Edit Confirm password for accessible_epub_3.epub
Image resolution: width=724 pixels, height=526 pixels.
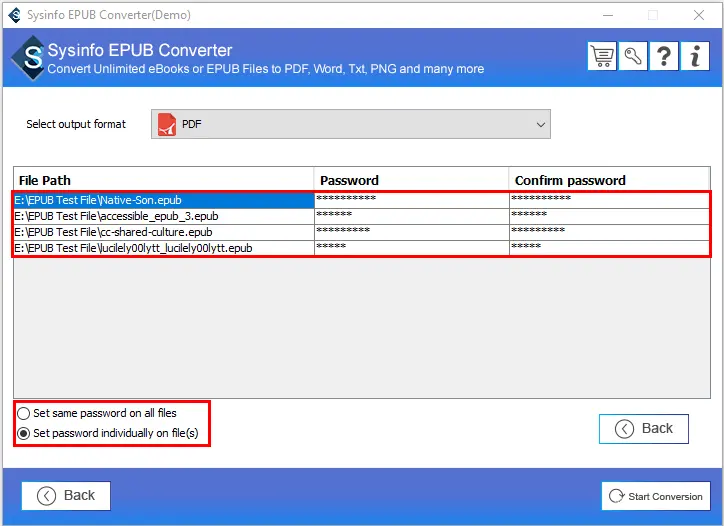pos(609,216)
